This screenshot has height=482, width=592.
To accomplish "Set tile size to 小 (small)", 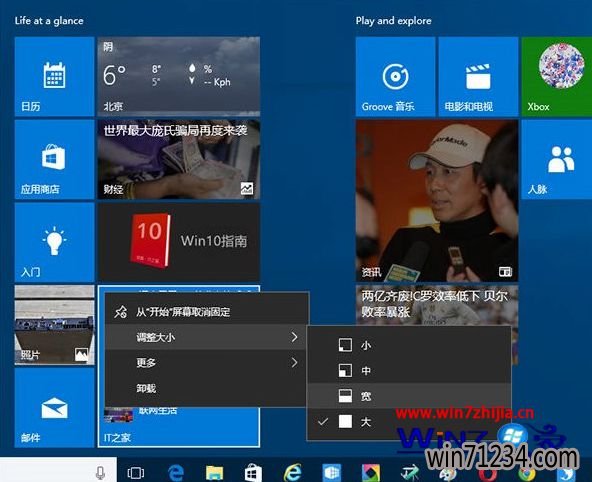I will coord(409,345).
